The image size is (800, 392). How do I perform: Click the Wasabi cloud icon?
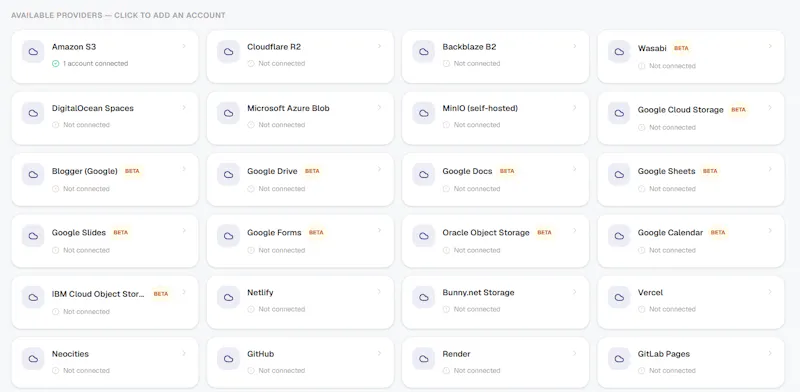[x=619, y=52]
